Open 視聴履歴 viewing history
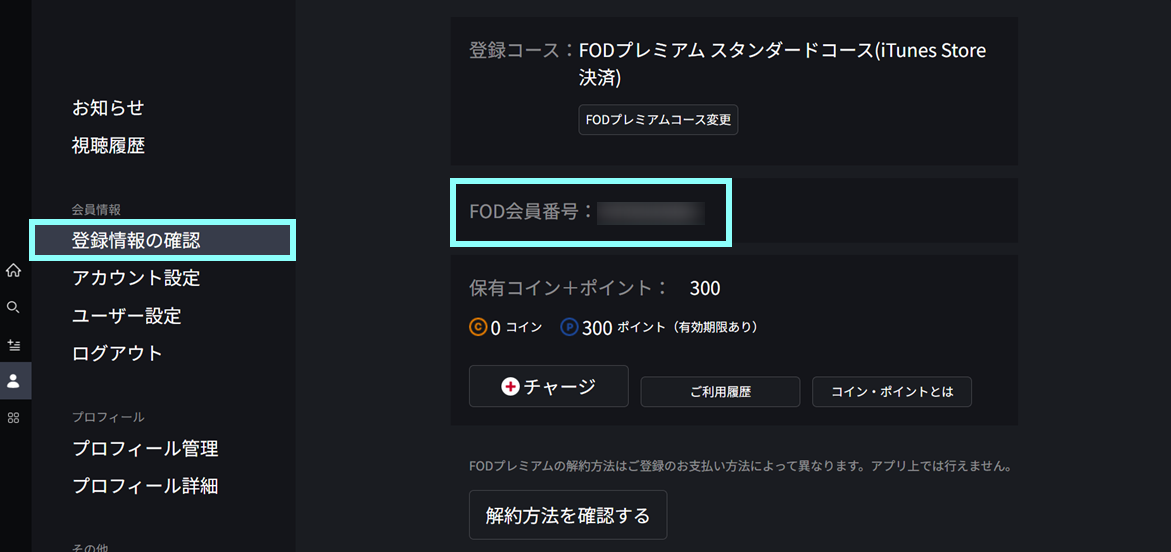Viewport: 1171px width, 552px height. point(108,146)
